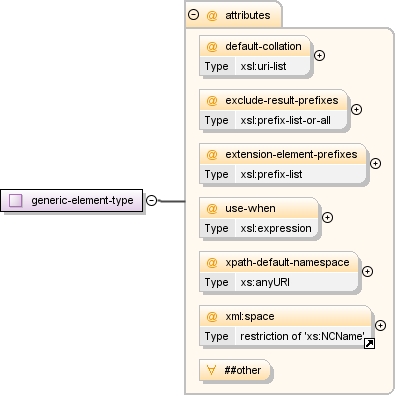The width and height of the screenshot is (396, 396).
Task: Click the @ icon beside xml:space
Action: [212, 316]
